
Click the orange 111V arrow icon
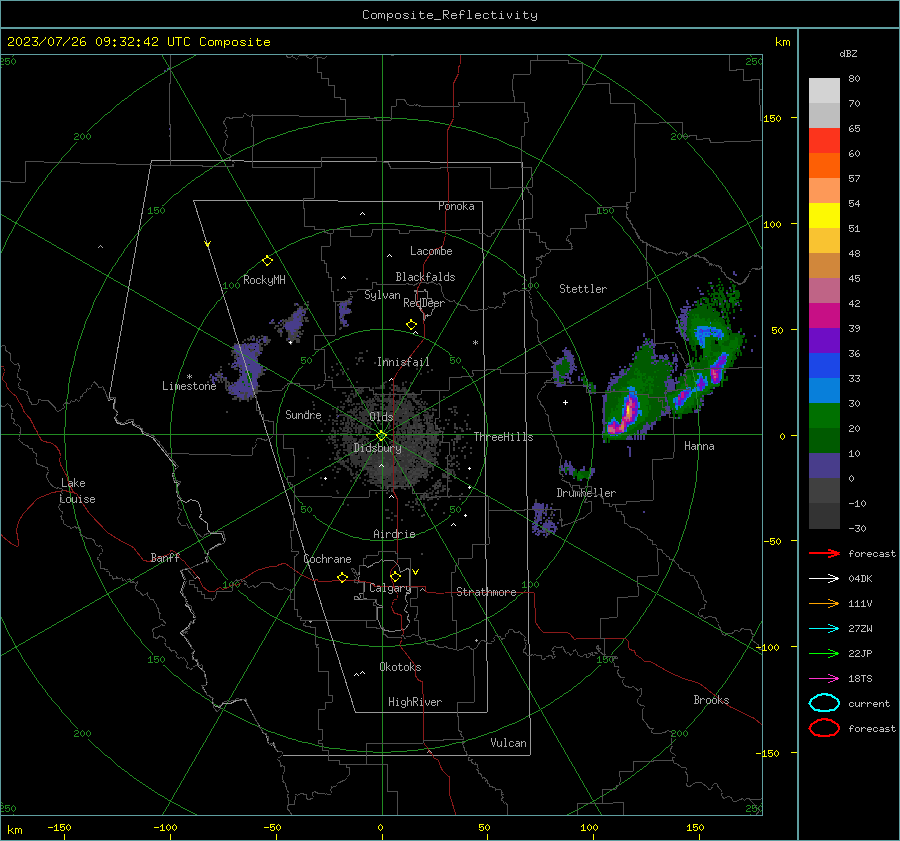tap(824, 603)
